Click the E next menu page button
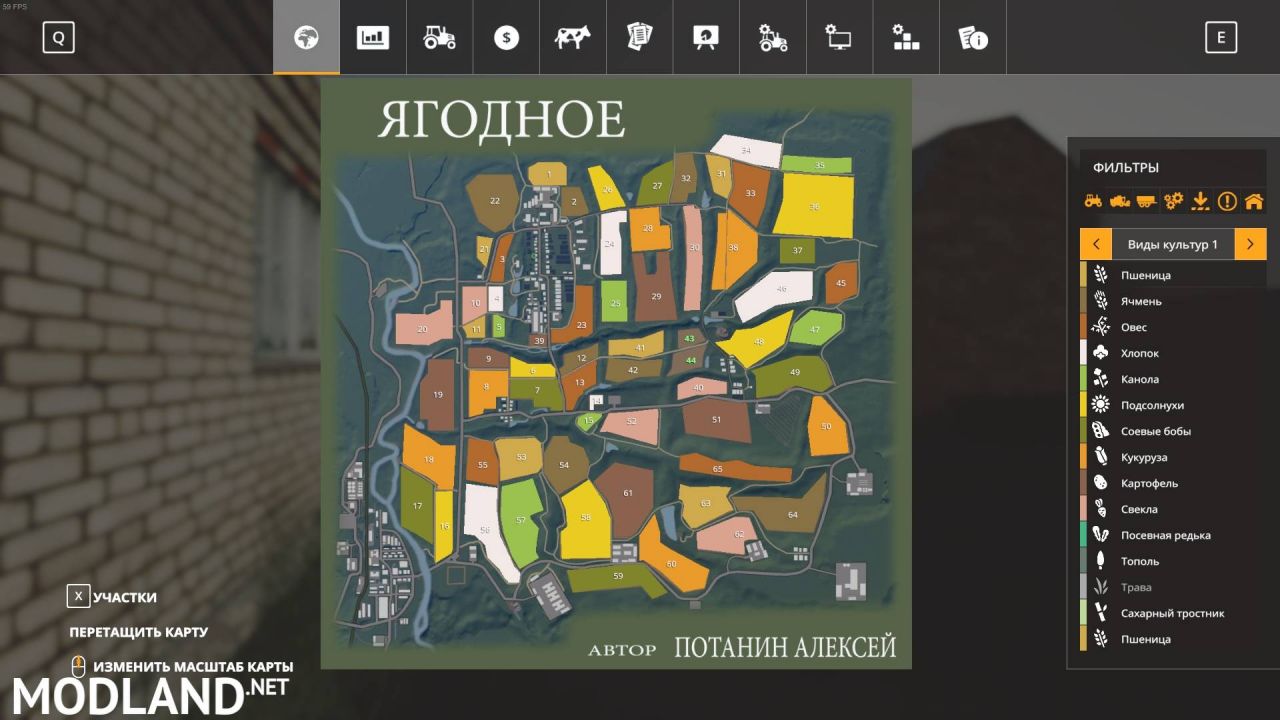This screenshot has height=720, width=1280. (x=1220, y=38)
